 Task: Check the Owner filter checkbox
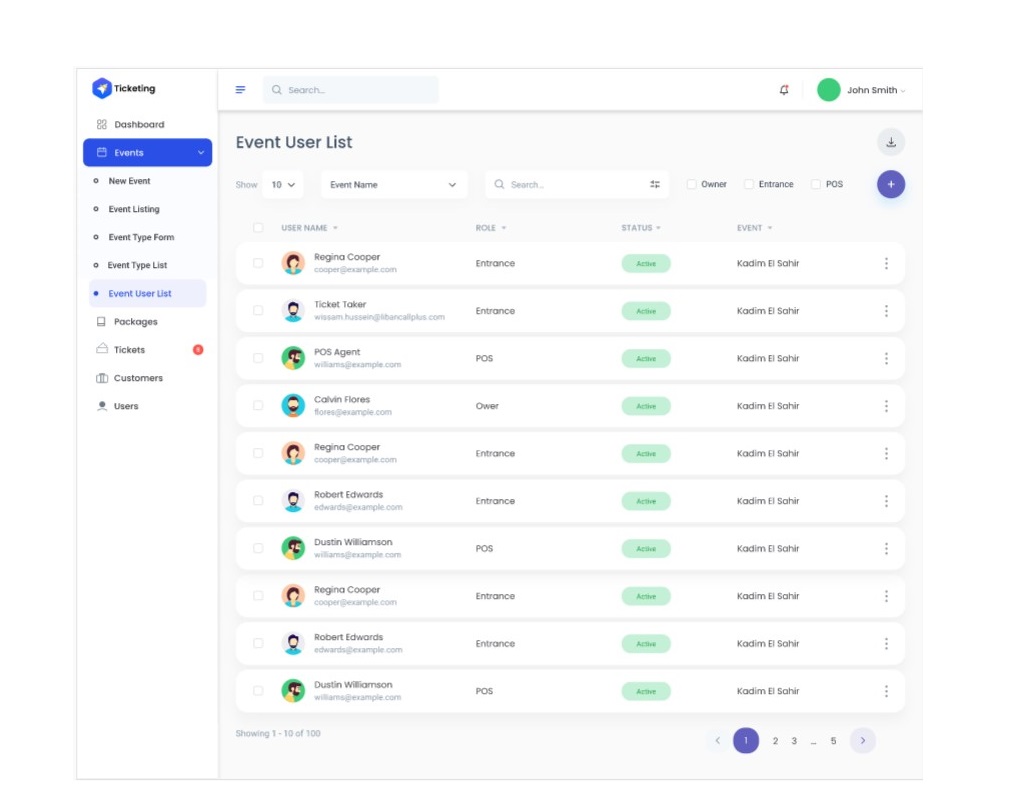(x=690, y=184)
